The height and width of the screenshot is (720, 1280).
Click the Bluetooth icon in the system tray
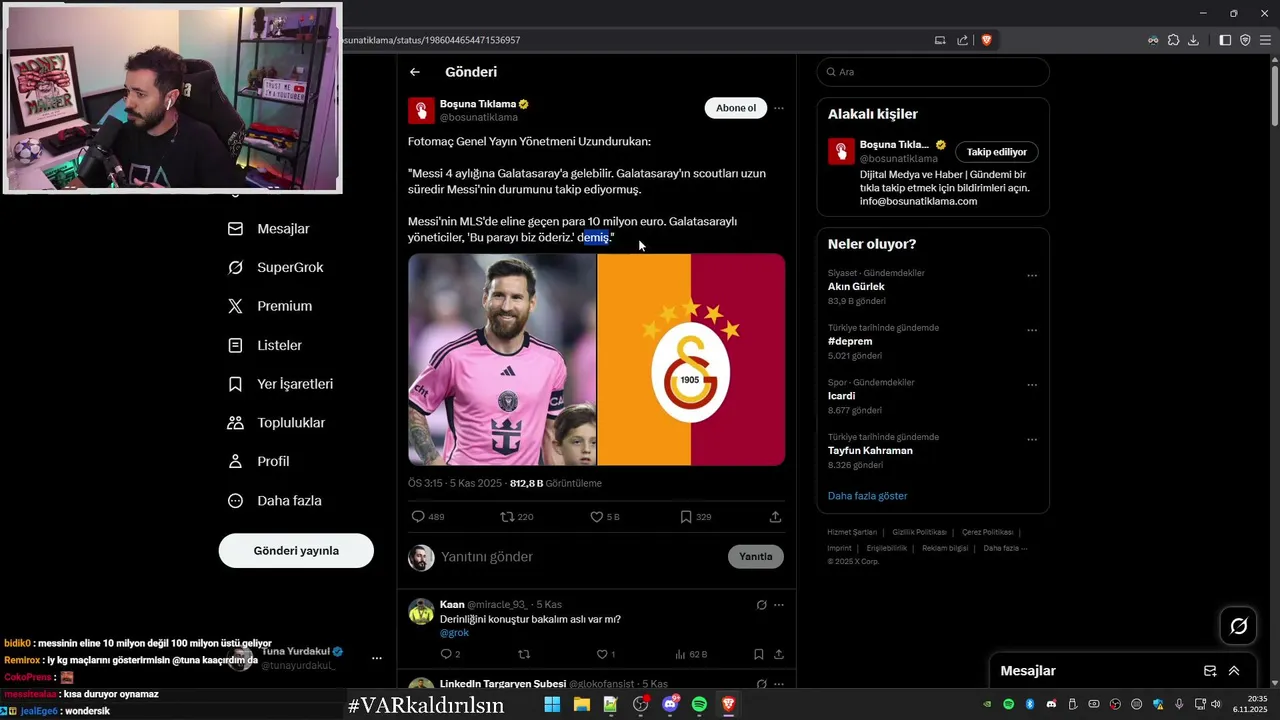click(1029, 705)
